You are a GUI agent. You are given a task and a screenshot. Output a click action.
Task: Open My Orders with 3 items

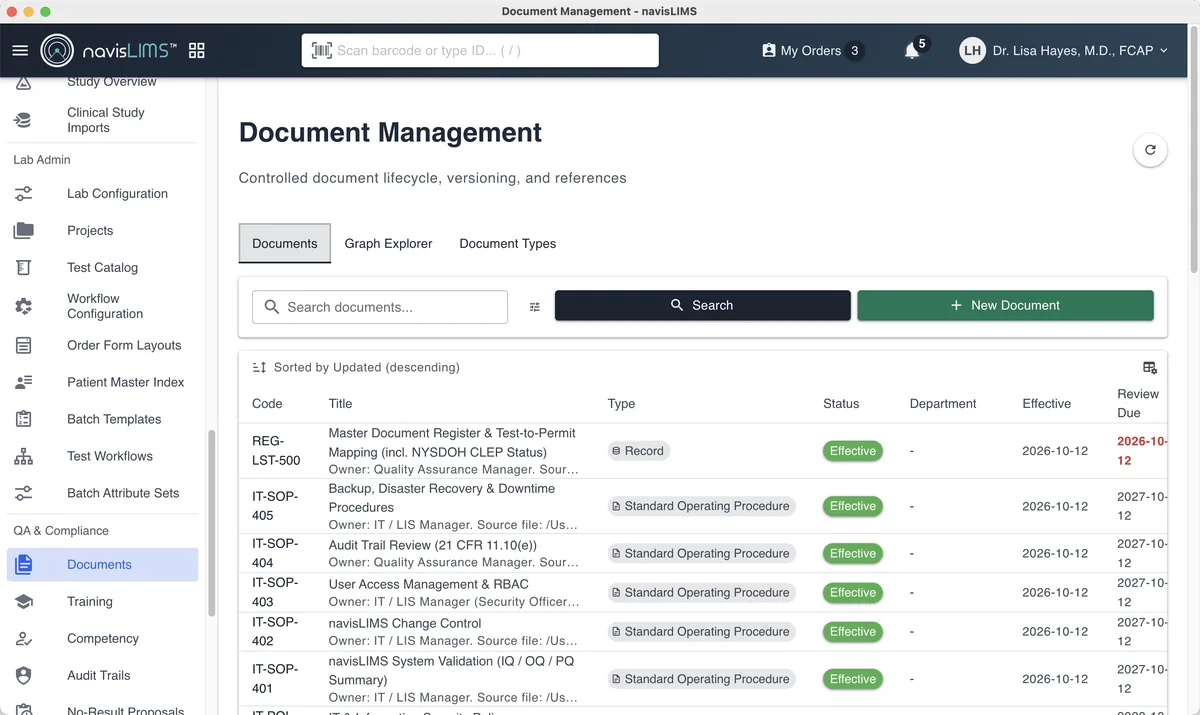pos(812,50)
